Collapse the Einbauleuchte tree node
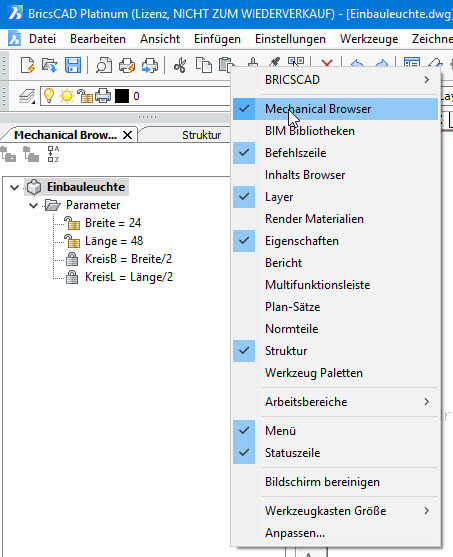Image resolution: width=453 pixels, height=557 pixels. (15, 187)
